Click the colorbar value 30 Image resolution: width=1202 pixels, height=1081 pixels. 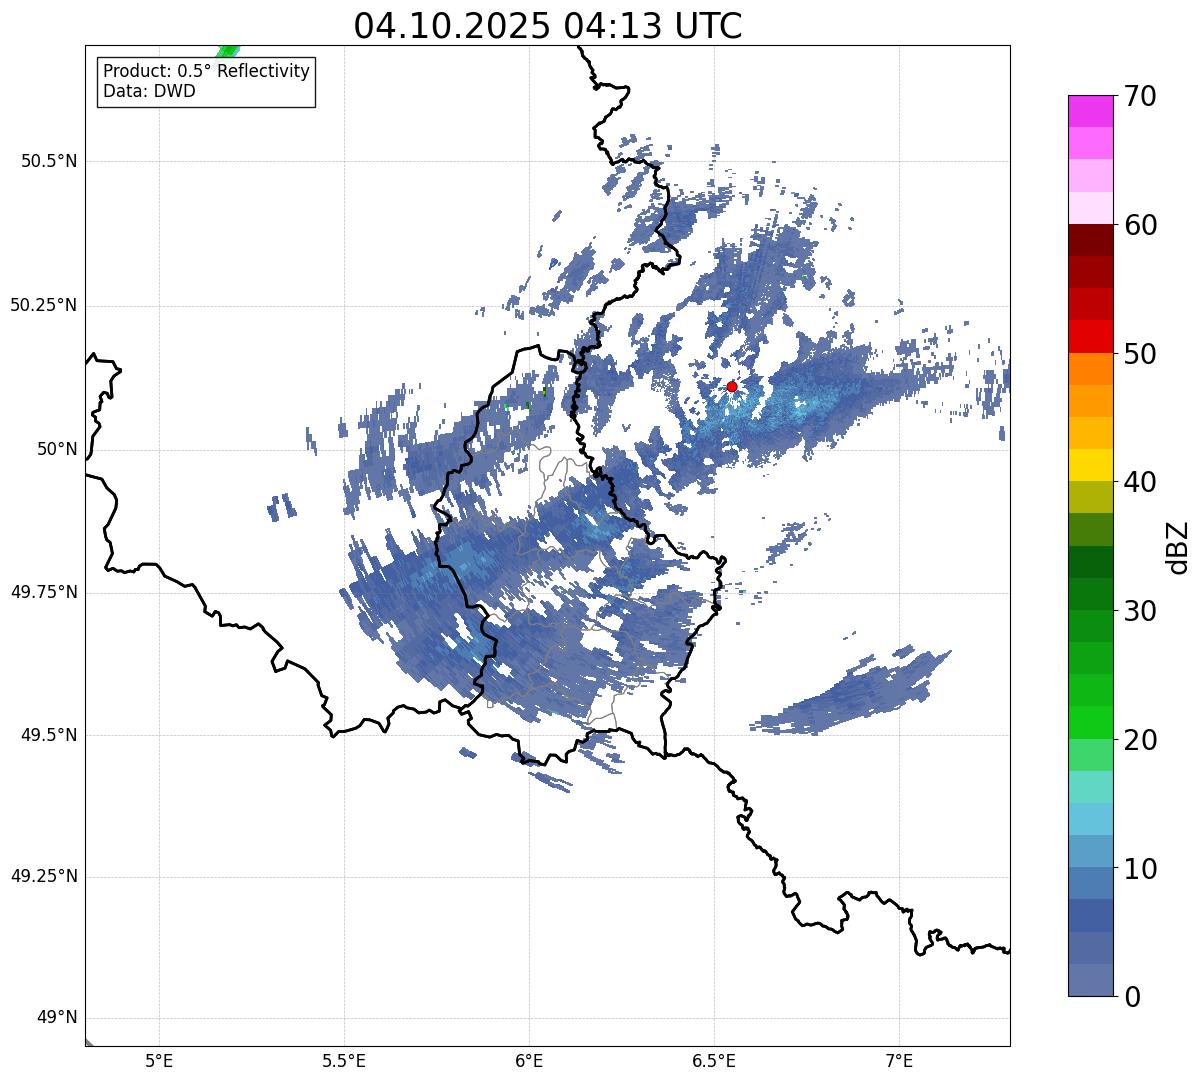click(x=1140, y=611)
